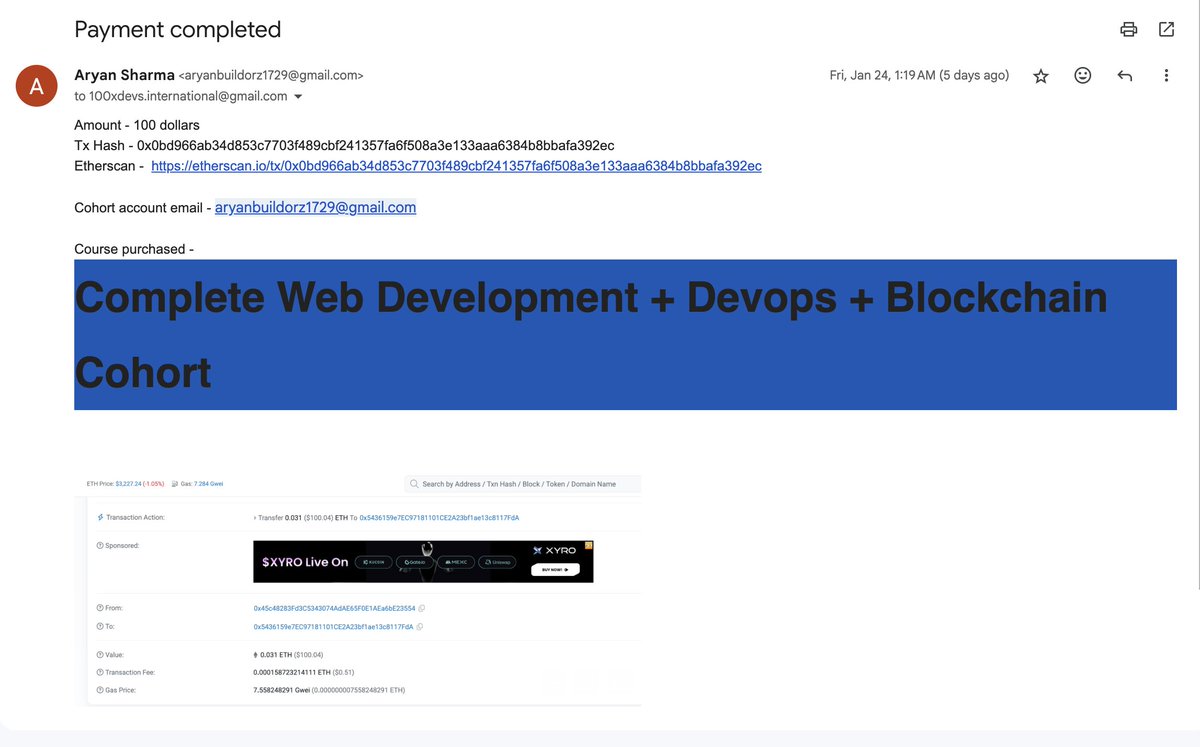Click 'to 100xdevs.international@gmail.com' recipient text
The height and width of the screenshot is (747, 1200).
point(181,97)
